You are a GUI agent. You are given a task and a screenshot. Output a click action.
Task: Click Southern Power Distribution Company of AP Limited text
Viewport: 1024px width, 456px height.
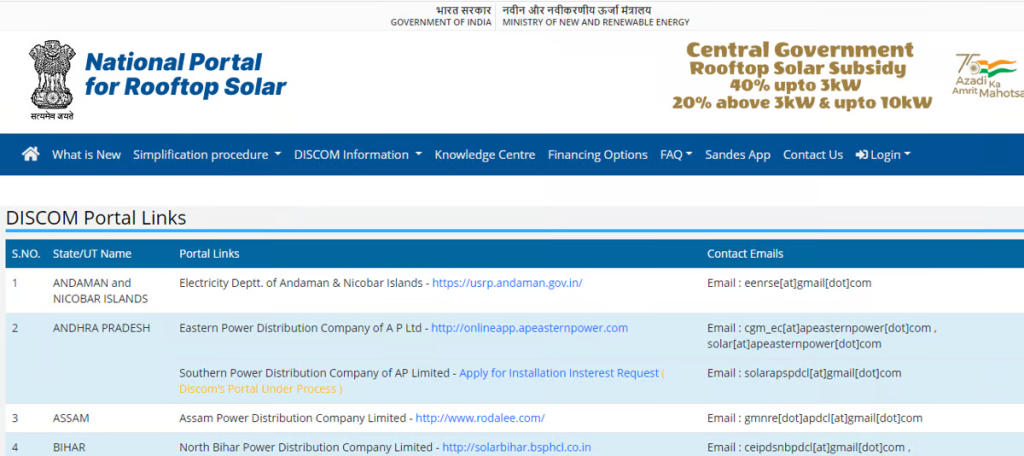315,373
